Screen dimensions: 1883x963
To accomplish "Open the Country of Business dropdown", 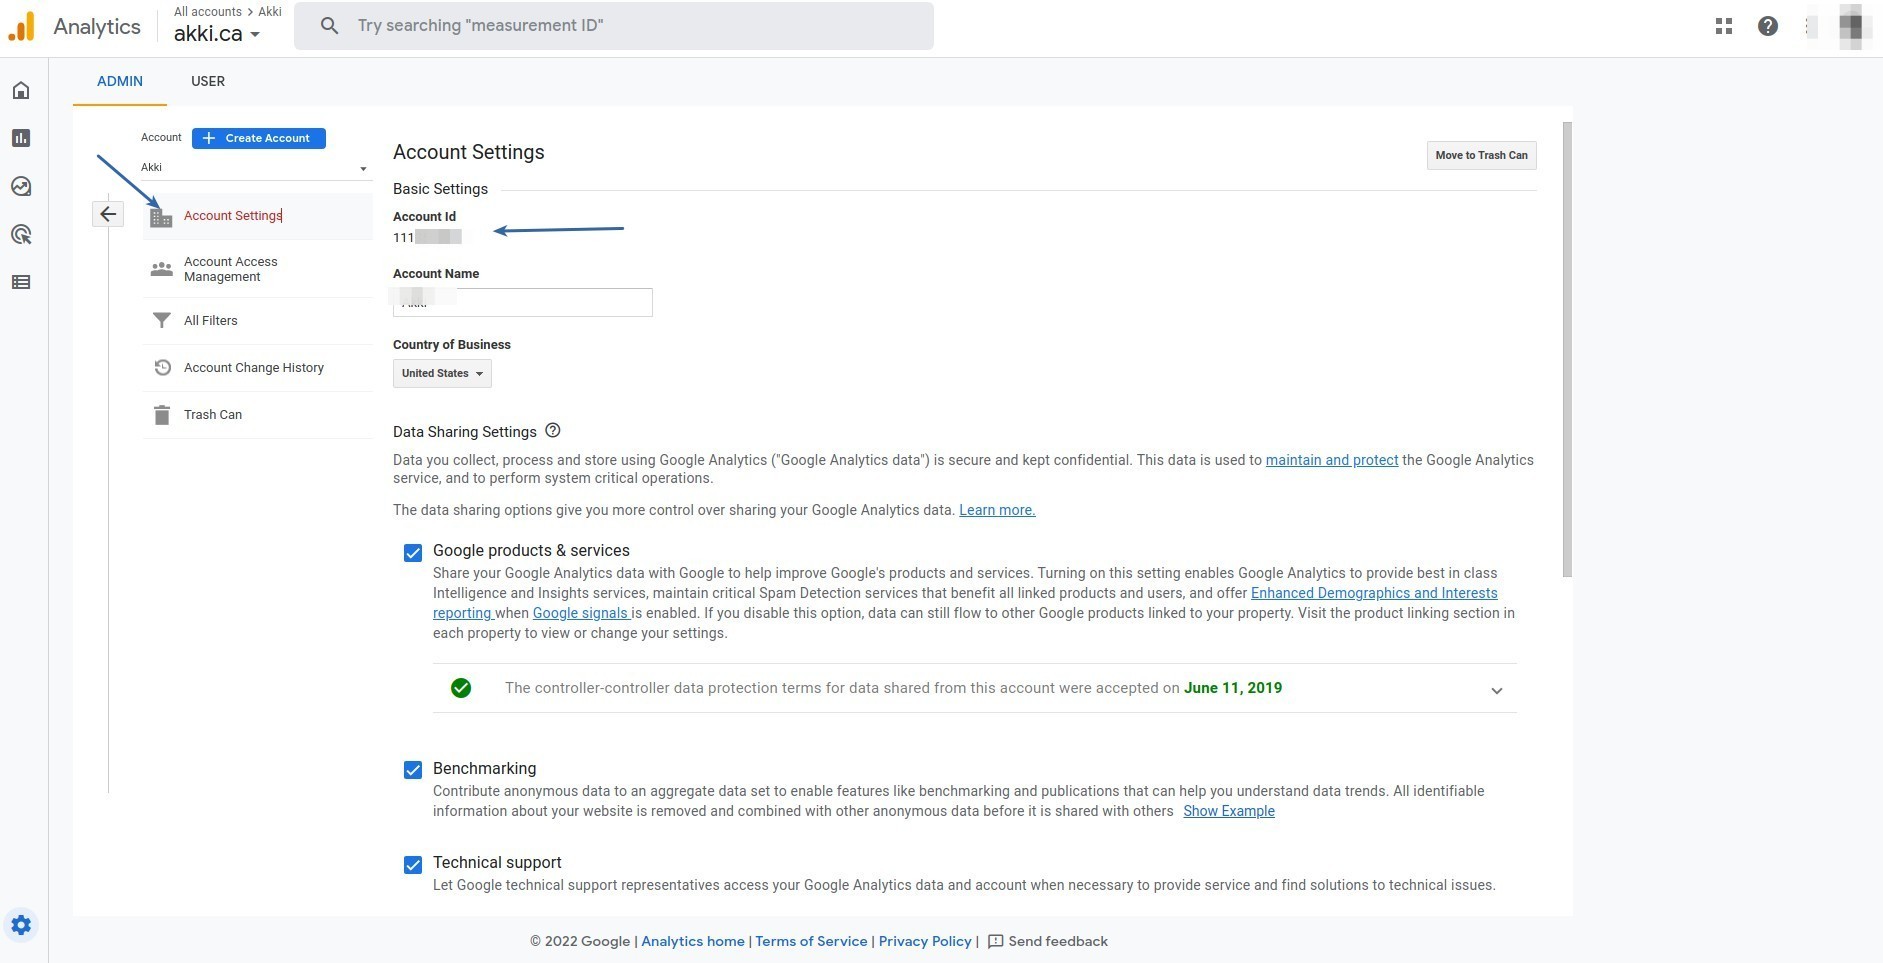I will point(442,373).
